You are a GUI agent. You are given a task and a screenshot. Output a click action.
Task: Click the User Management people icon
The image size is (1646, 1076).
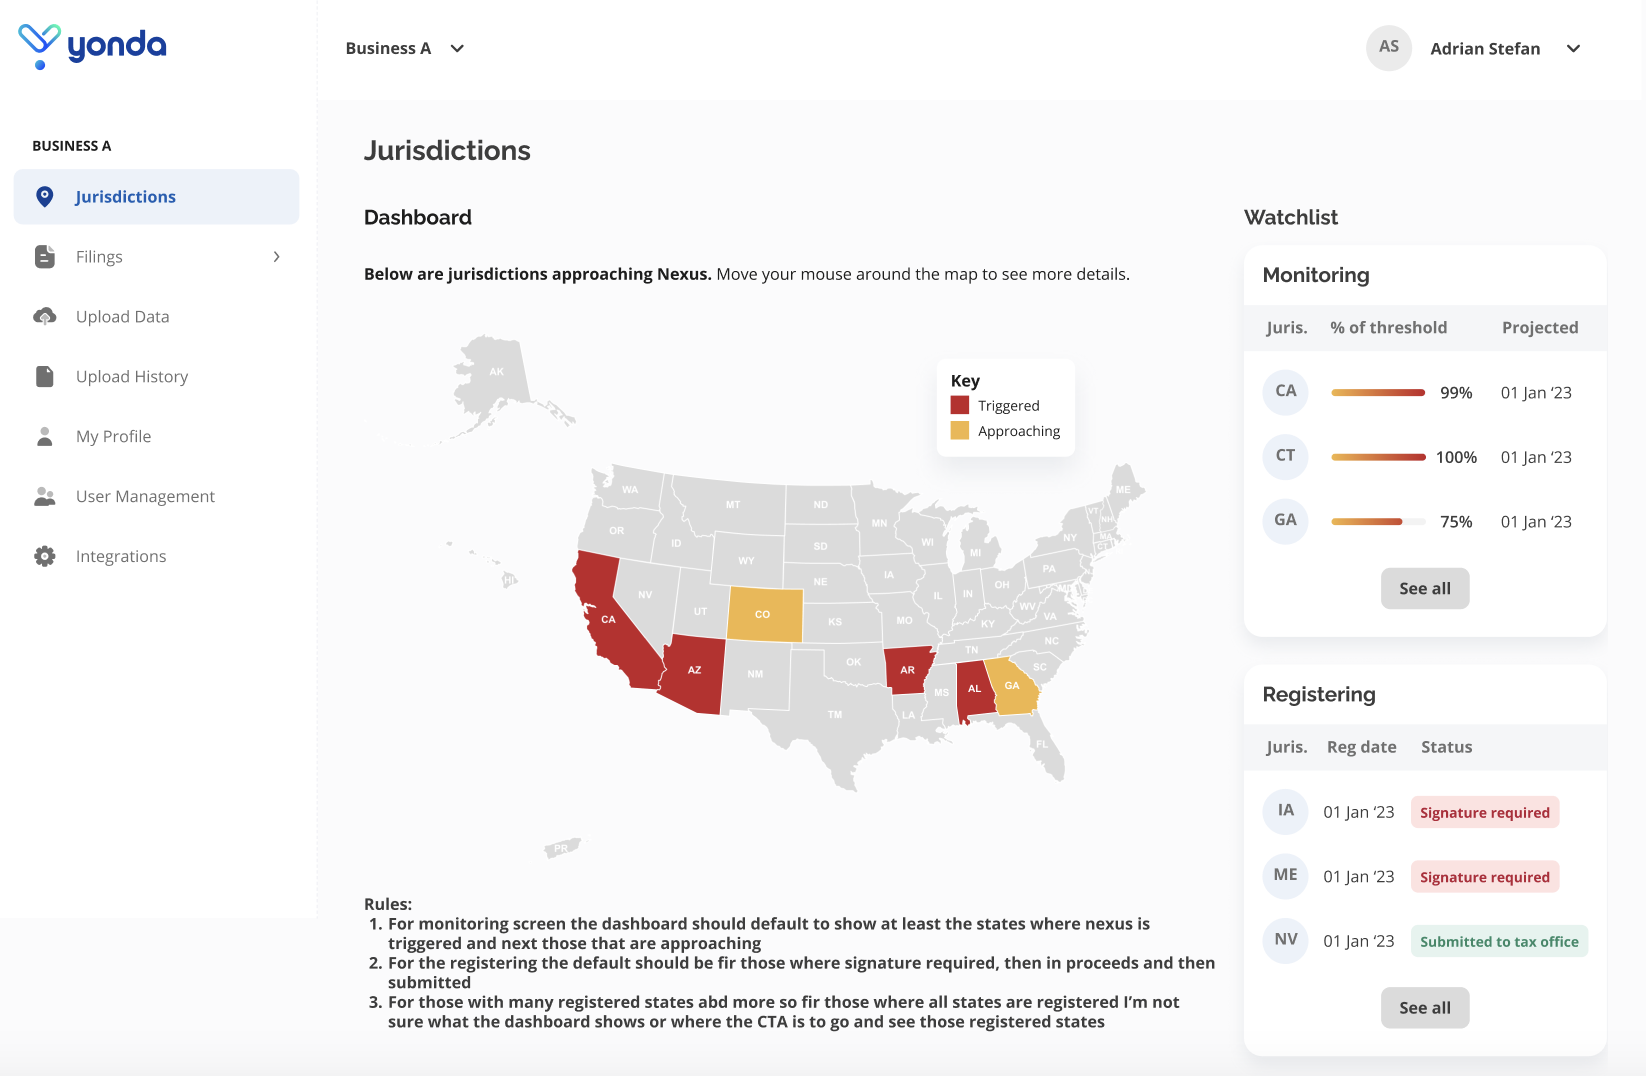click(x=45, y=497)
